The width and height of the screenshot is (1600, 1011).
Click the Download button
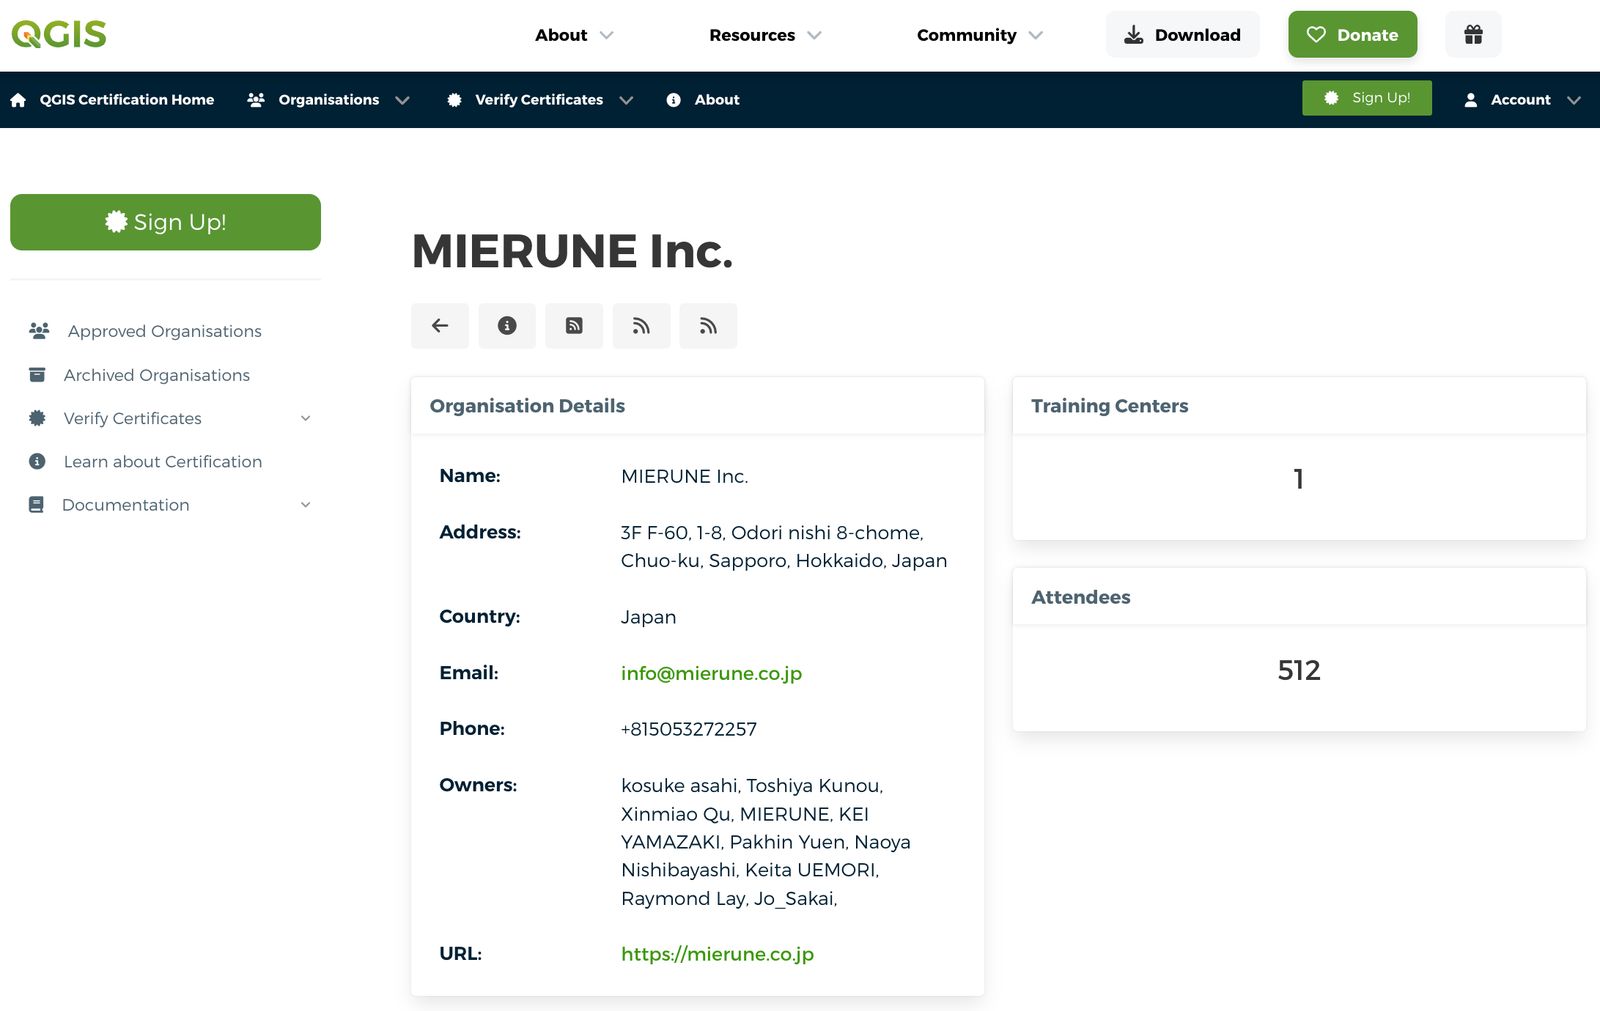click(1182, 34)
